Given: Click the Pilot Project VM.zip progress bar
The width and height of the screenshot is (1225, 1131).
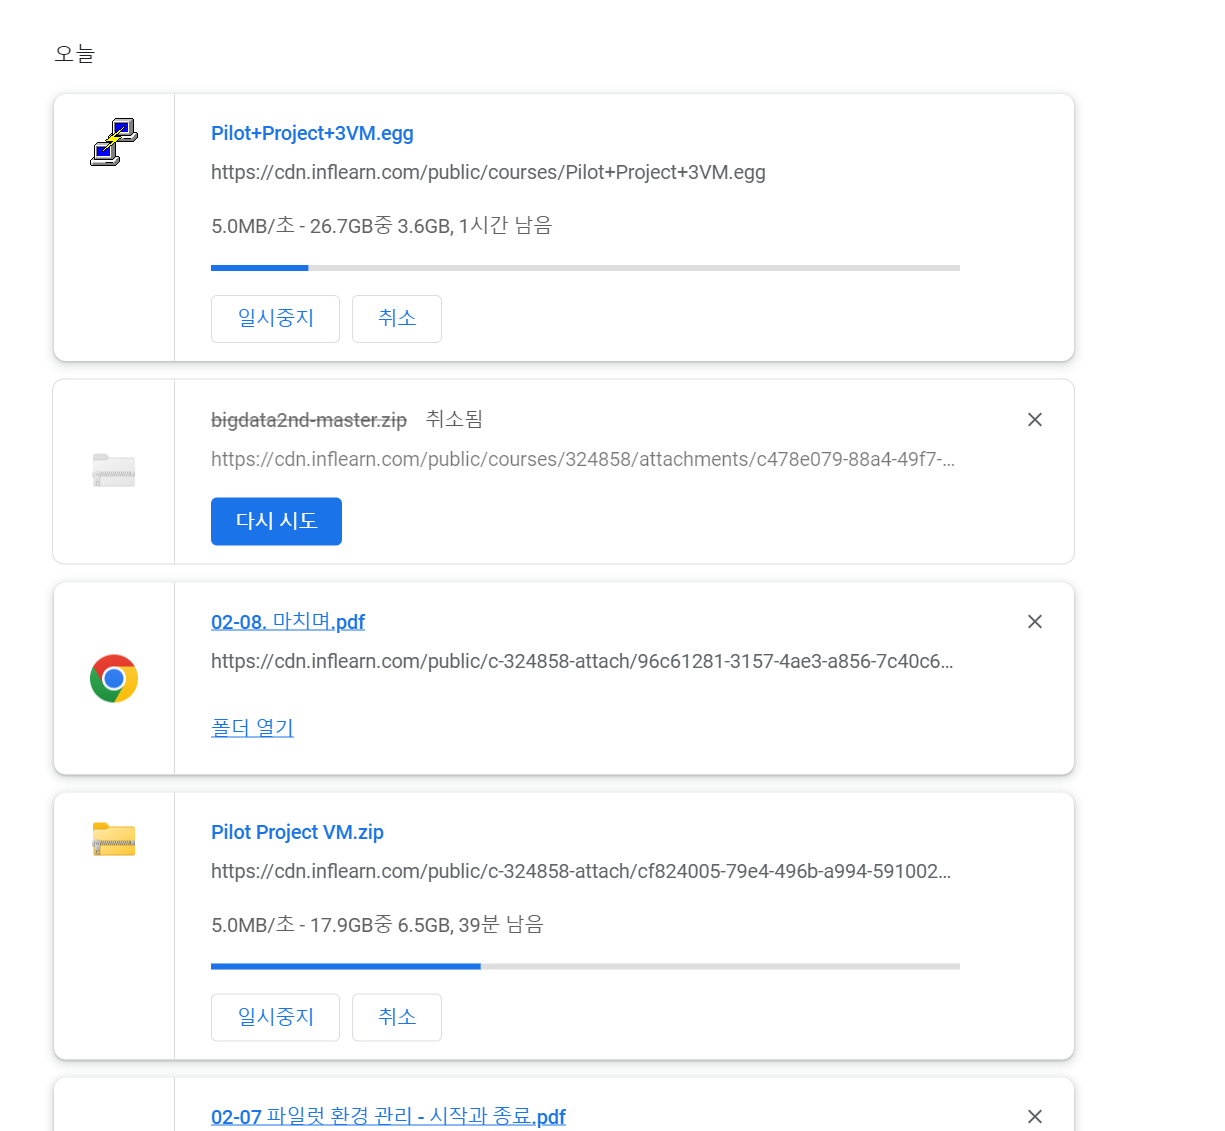Looking at the screenshot, I should tap(585, 966).
